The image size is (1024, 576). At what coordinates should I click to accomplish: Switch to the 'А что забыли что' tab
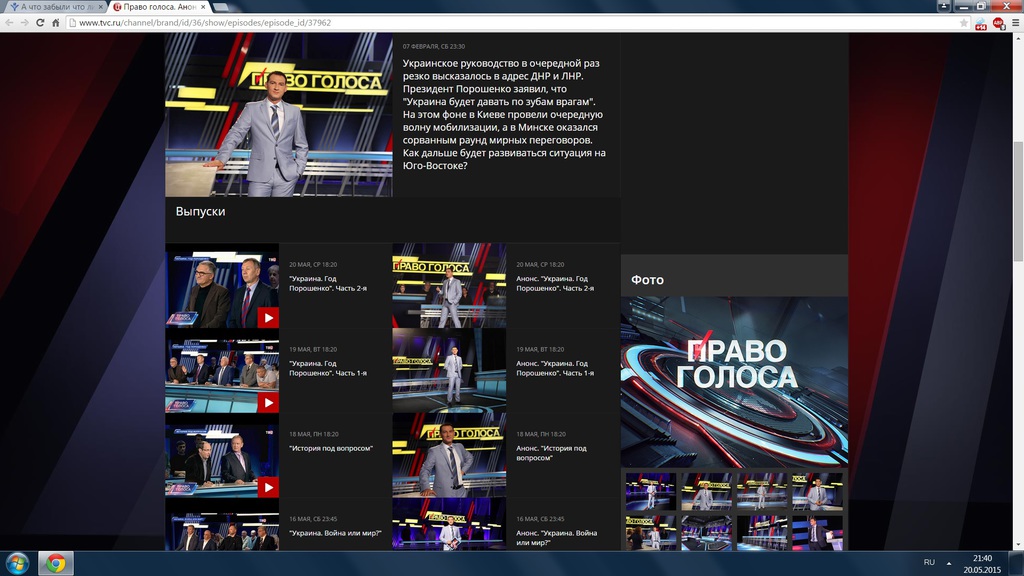coord(56,7)
